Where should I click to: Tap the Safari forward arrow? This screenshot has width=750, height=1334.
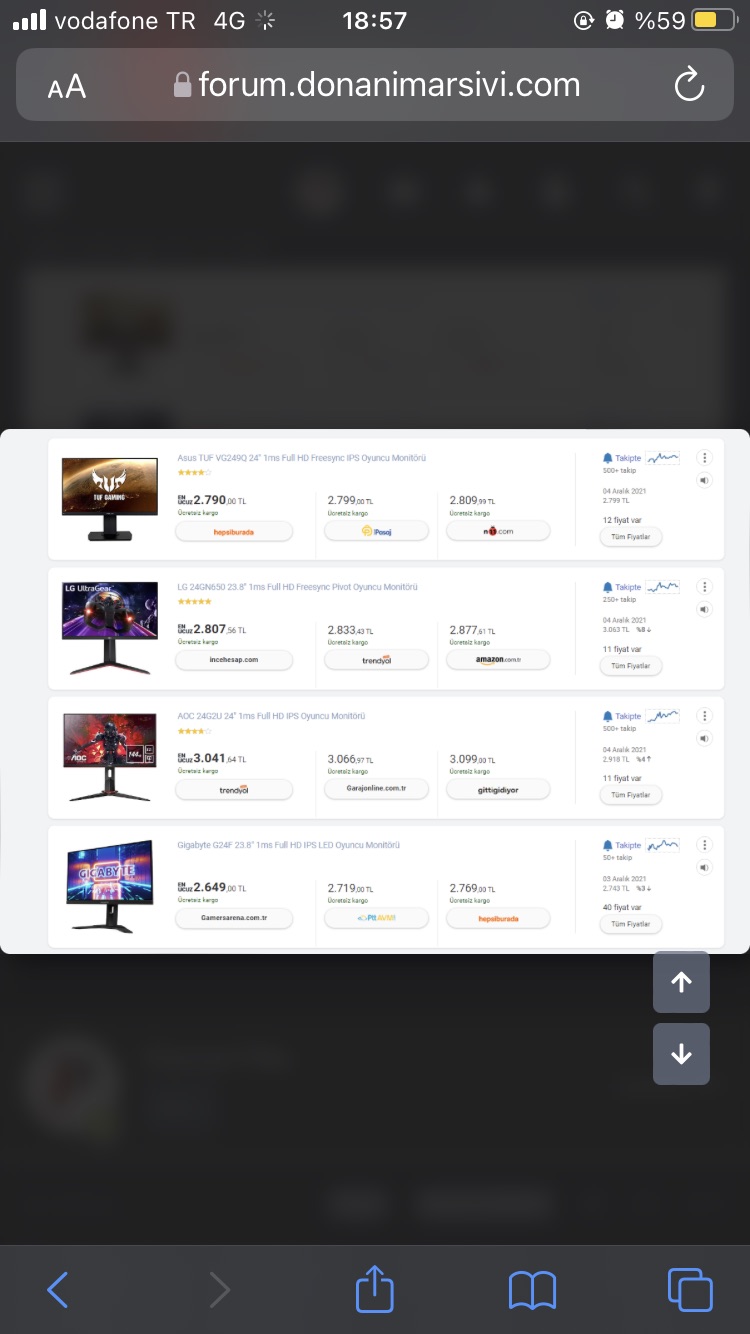(x=219, y=1290)
